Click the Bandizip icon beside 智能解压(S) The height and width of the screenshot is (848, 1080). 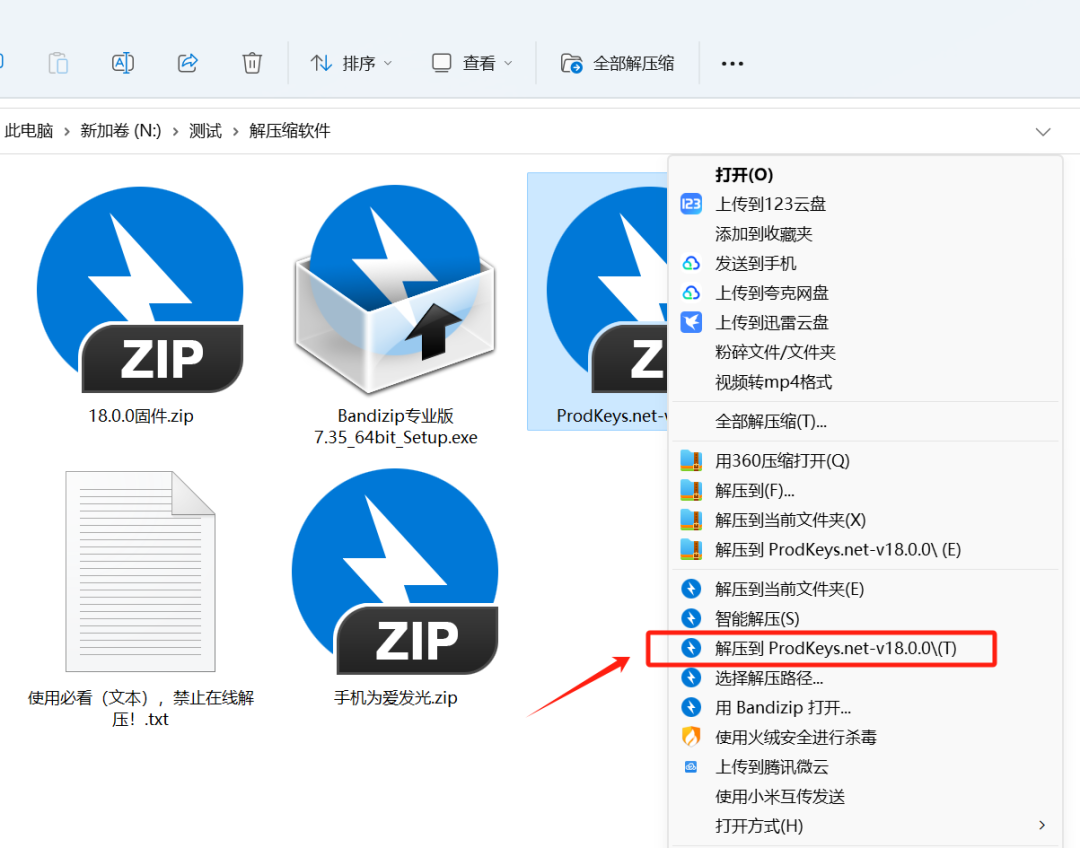click(x=691, y=619)
